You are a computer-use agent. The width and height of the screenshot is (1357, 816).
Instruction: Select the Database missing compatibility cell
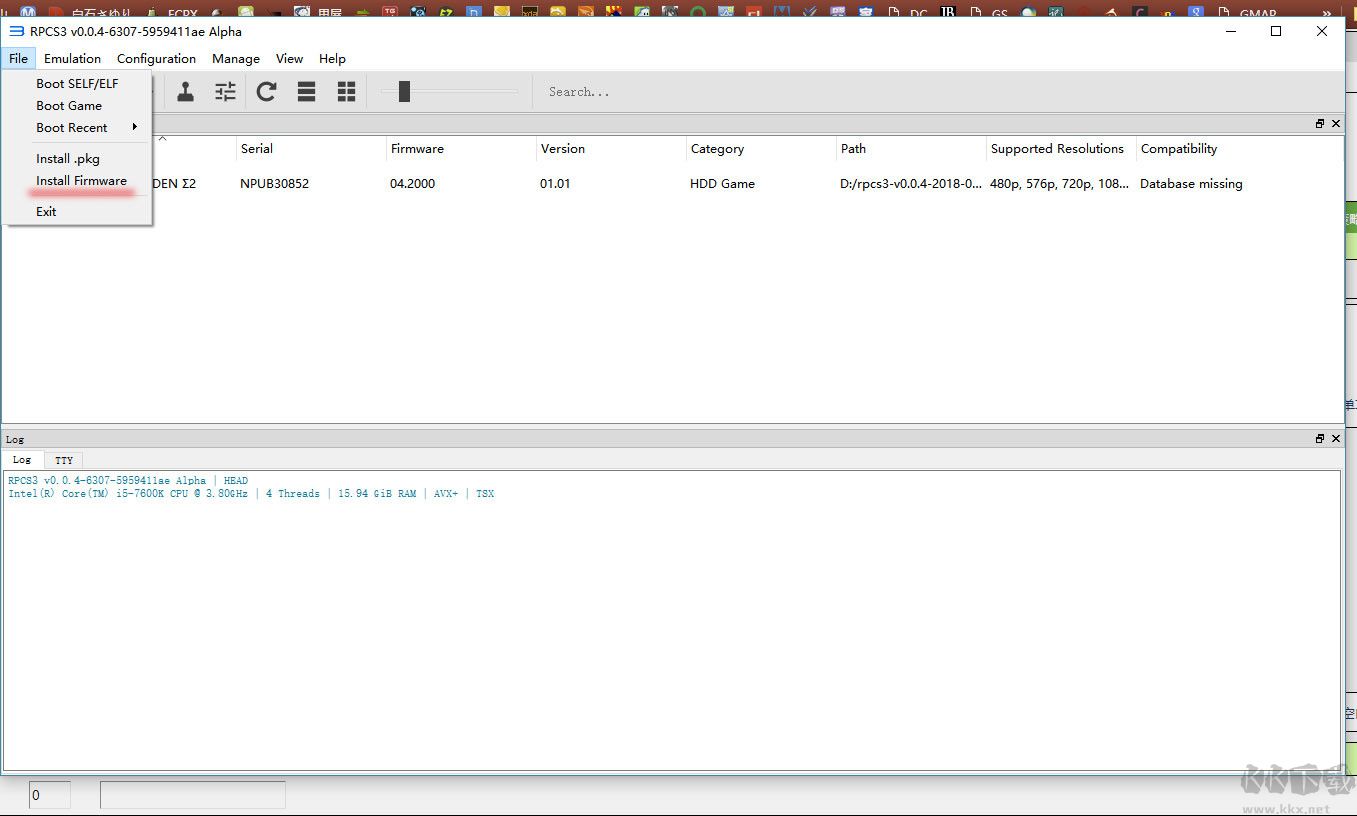(1191, 183)
